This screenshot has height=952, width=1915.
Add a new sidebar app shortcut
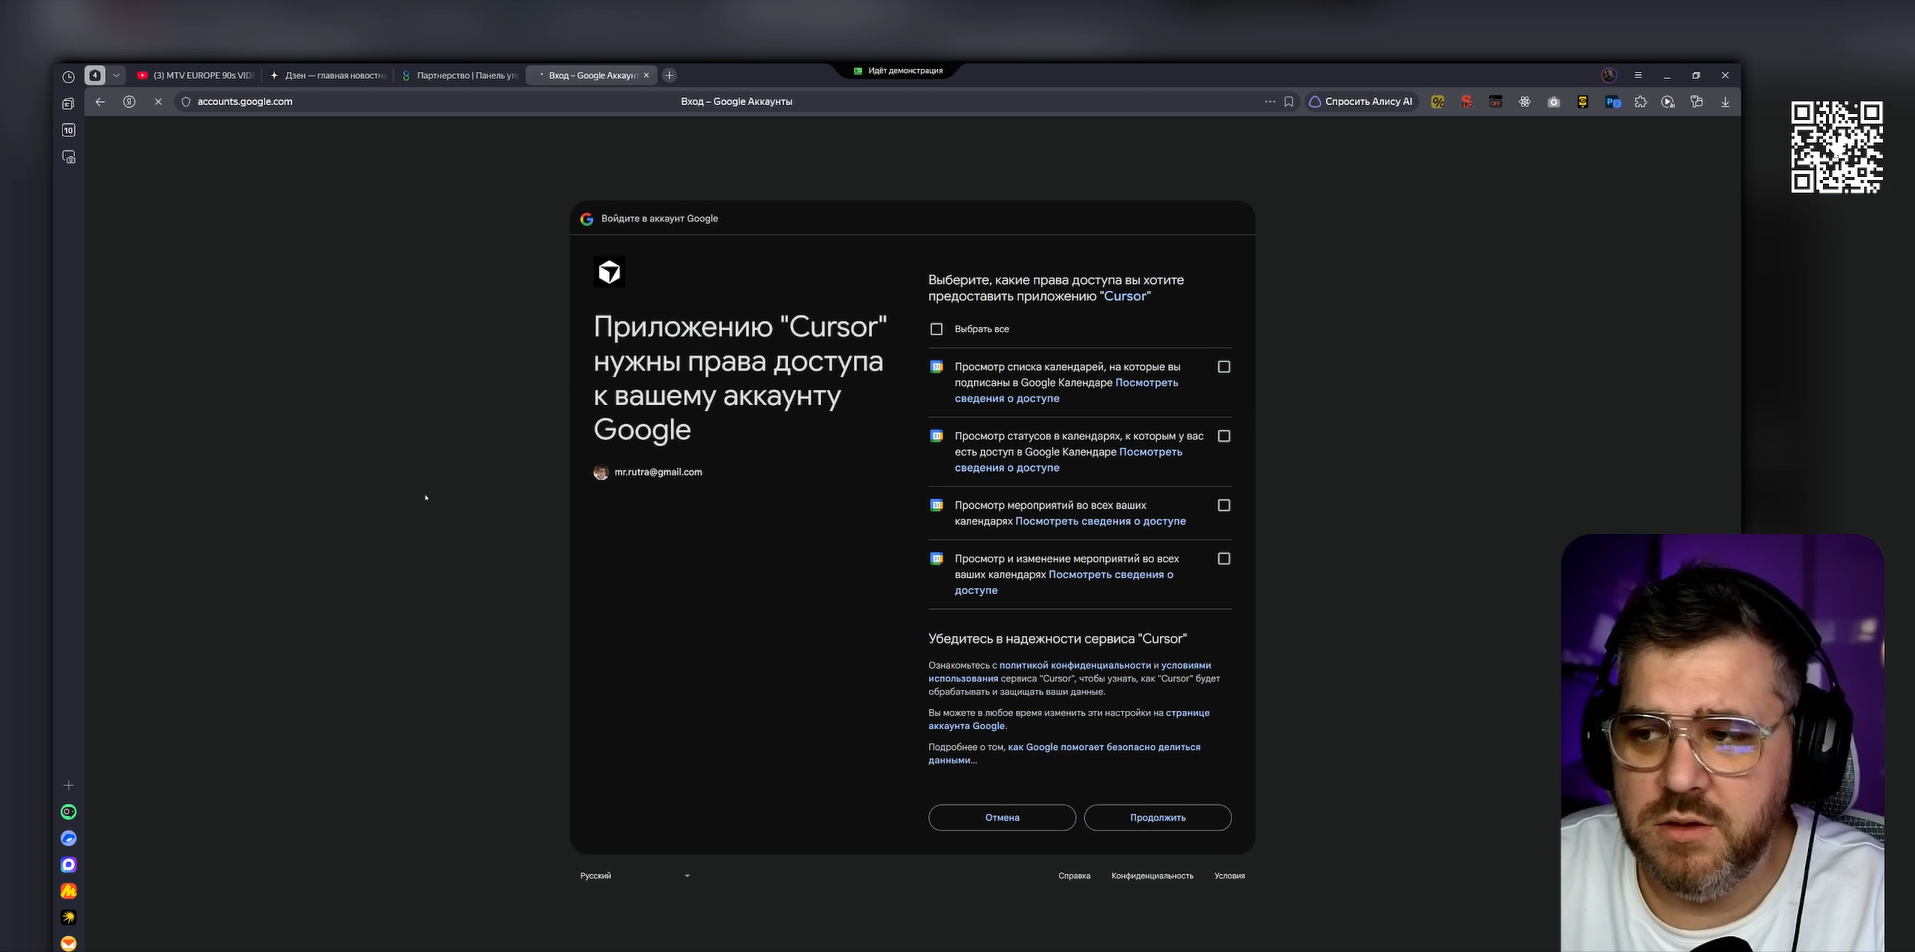(x=68, y=785)
